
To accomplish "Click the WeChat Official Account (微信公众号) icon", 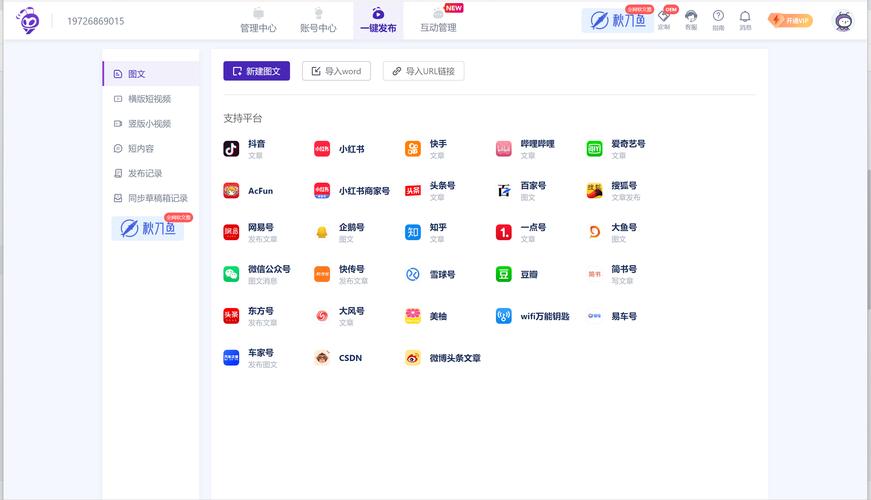I will pyautogui.click(x=231, y=274).
